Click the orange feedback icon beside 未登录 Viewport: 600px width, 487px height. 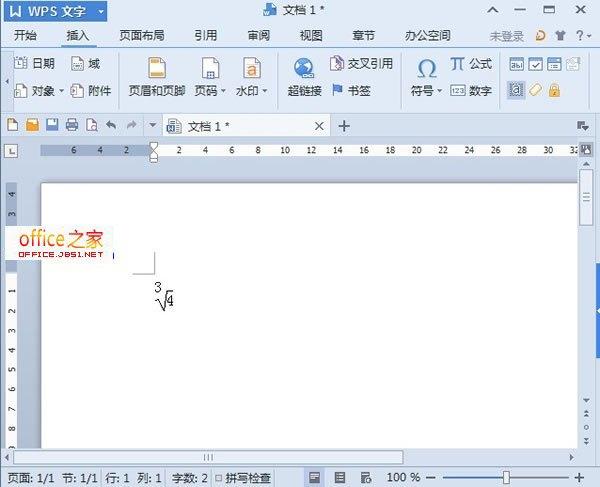(540, 36)
